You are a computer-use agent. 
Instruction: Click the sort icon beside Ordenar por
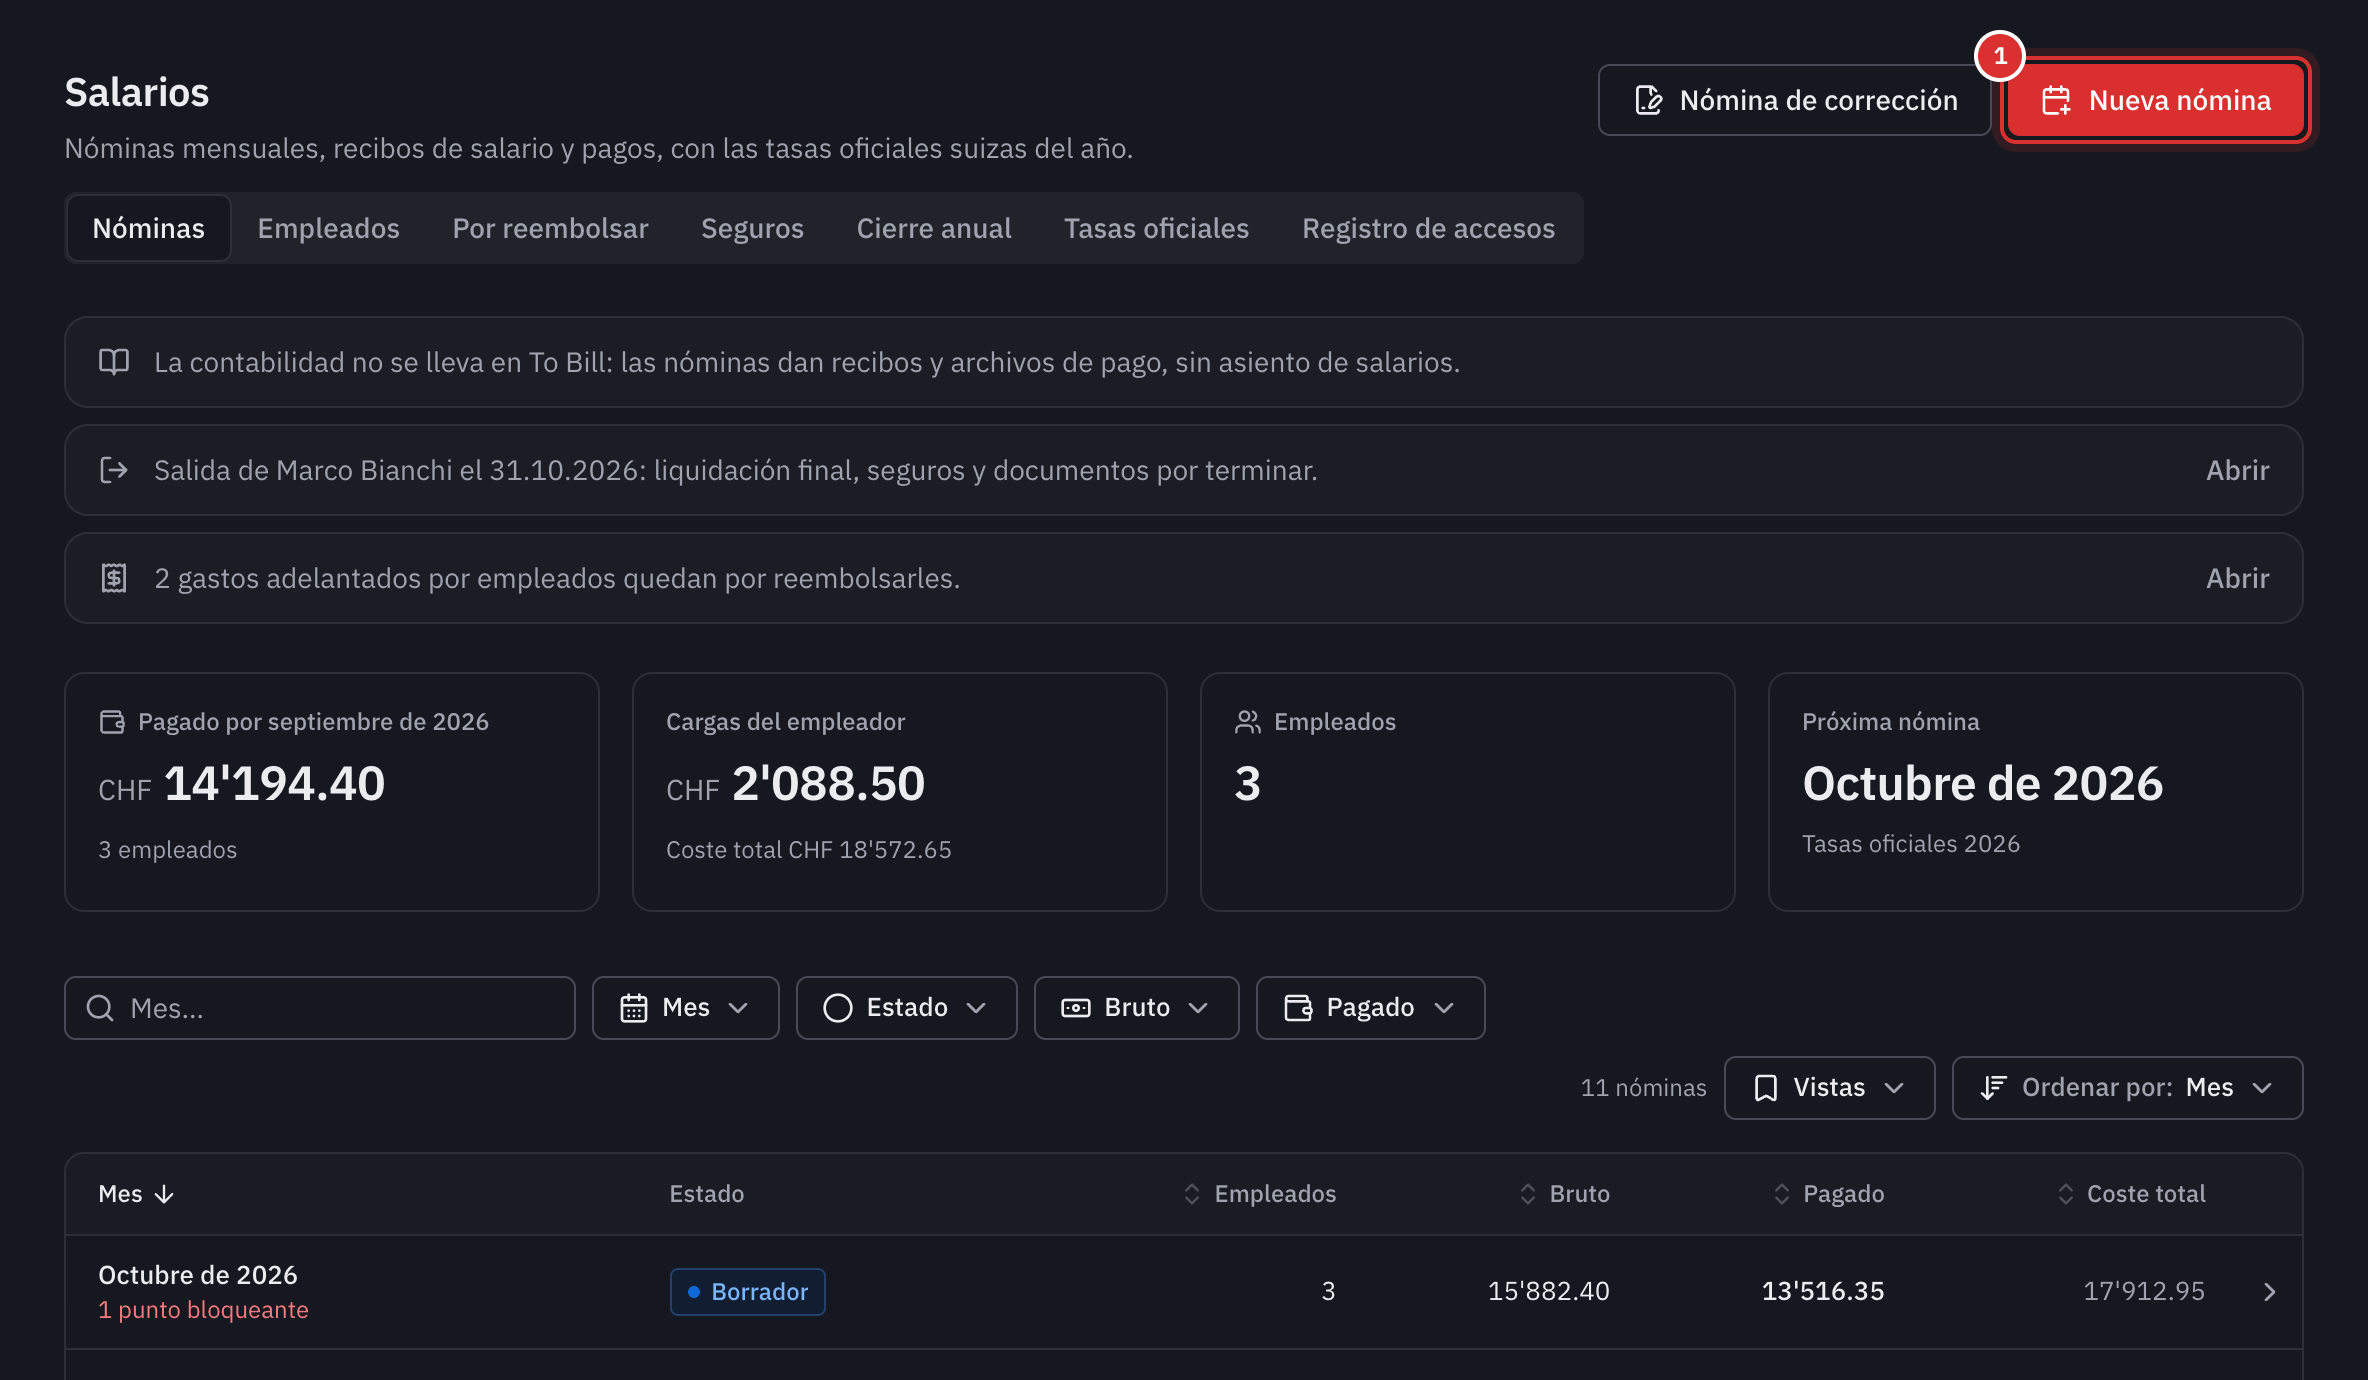1994,1088
